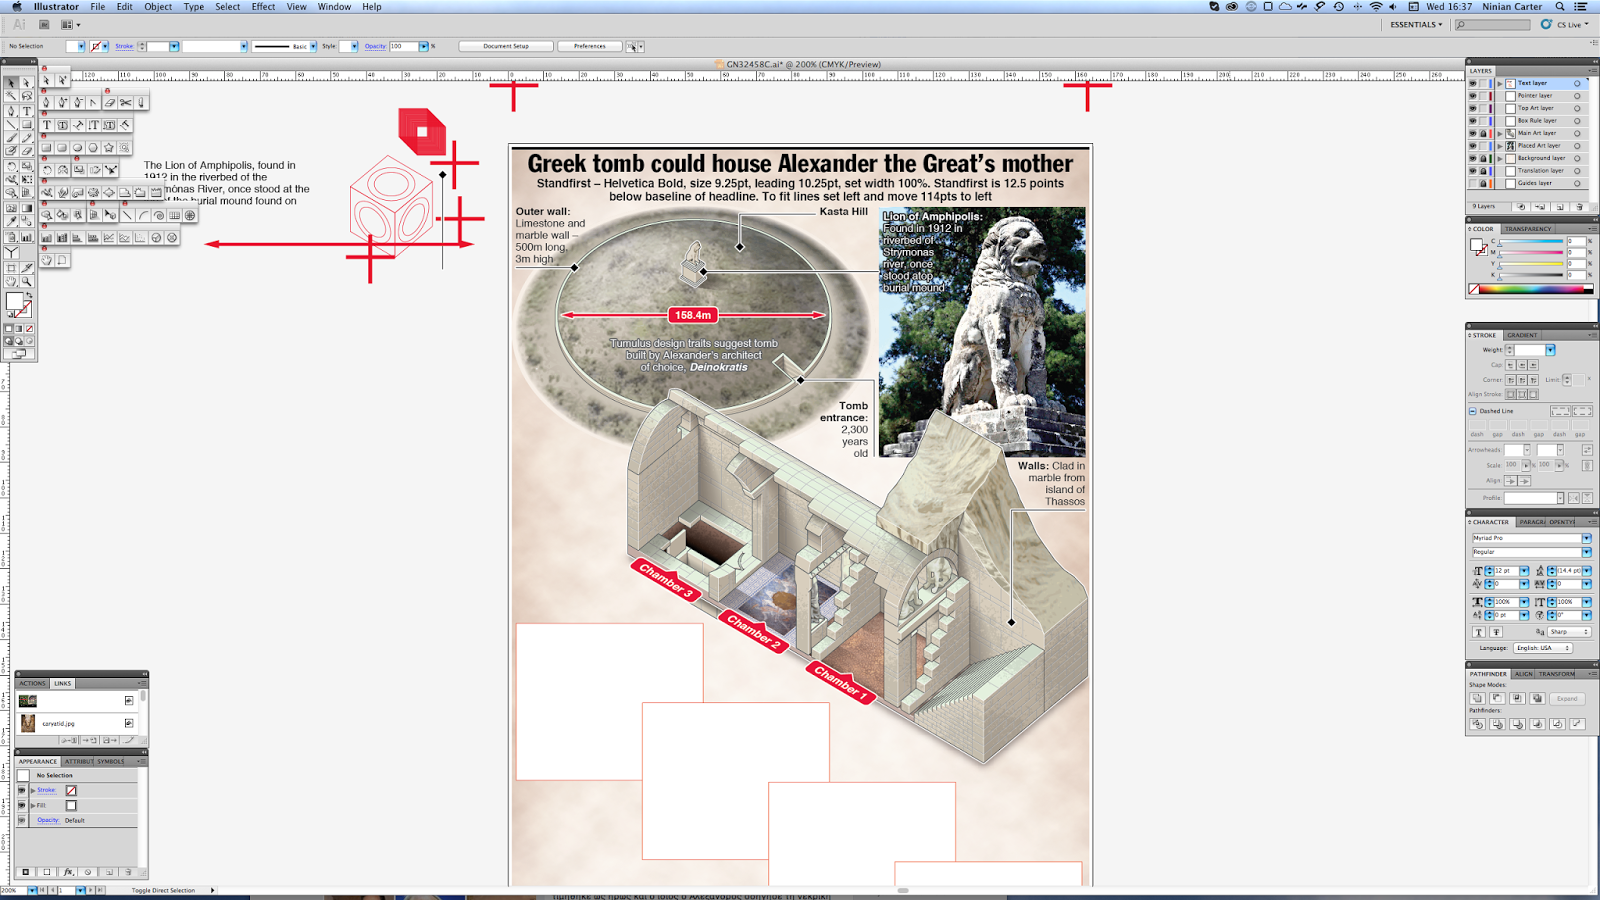Image resolution: width=1600 pixels, height=900 pixels.
Task: Activate the Zoom magnifier tool
Action: coord(27,281)
